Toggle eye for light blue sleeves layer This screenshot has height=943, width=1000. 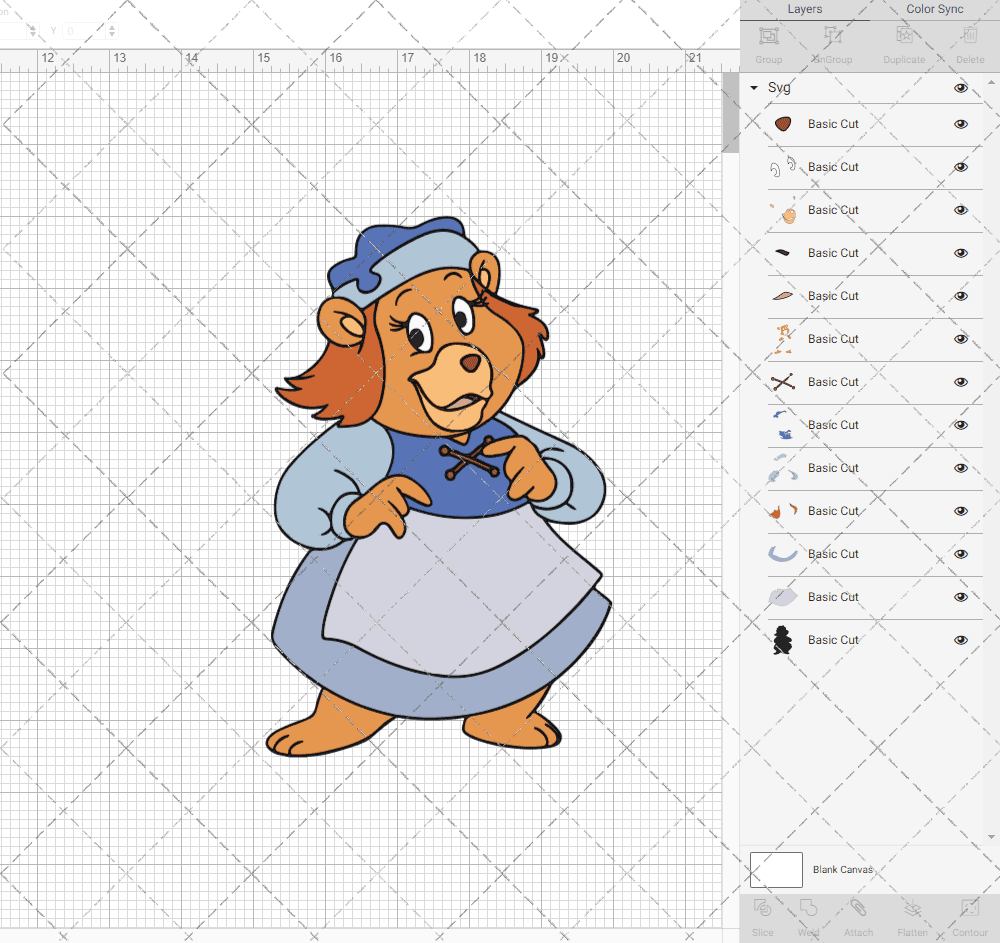pos(960,468)
